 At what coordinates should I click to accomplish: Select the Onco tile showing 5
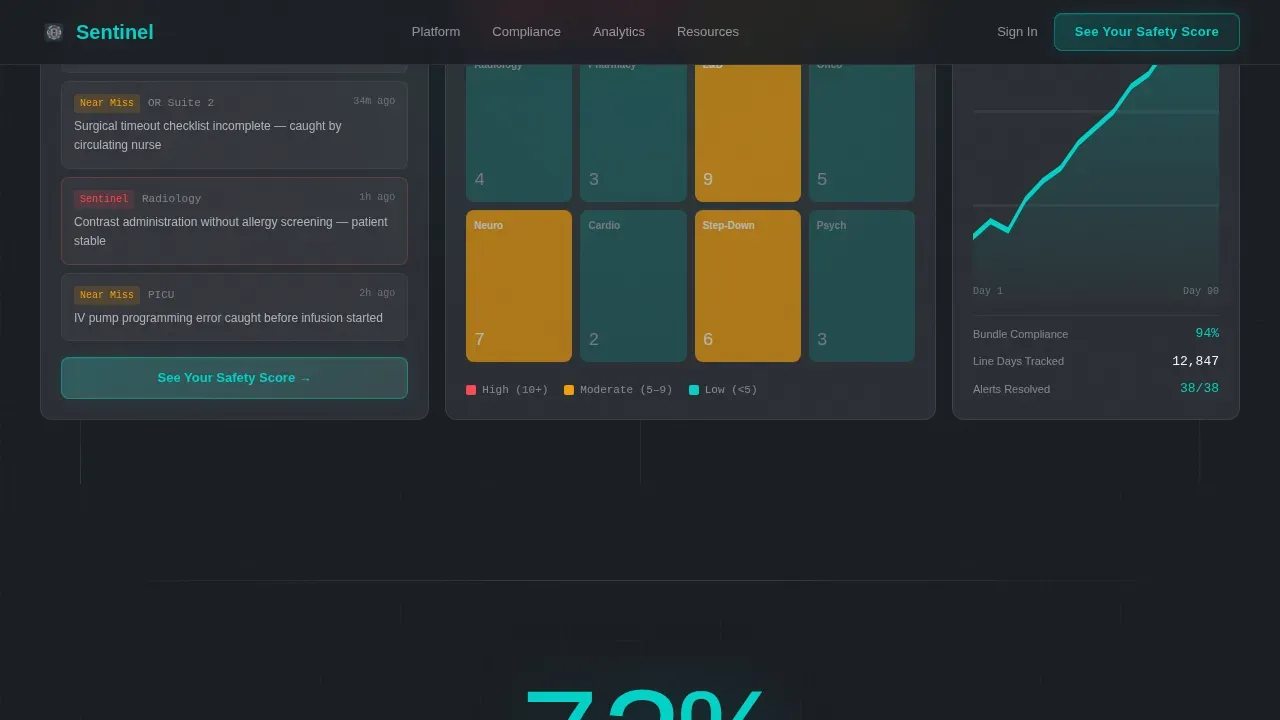[x=862, y=133]
